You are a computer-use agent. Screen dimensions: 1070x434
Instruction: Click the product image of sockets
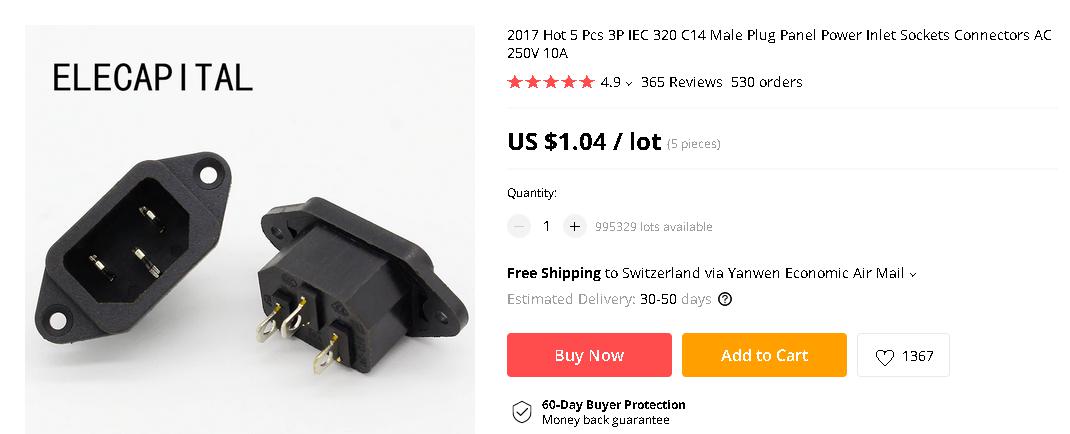tap(250, 229)
